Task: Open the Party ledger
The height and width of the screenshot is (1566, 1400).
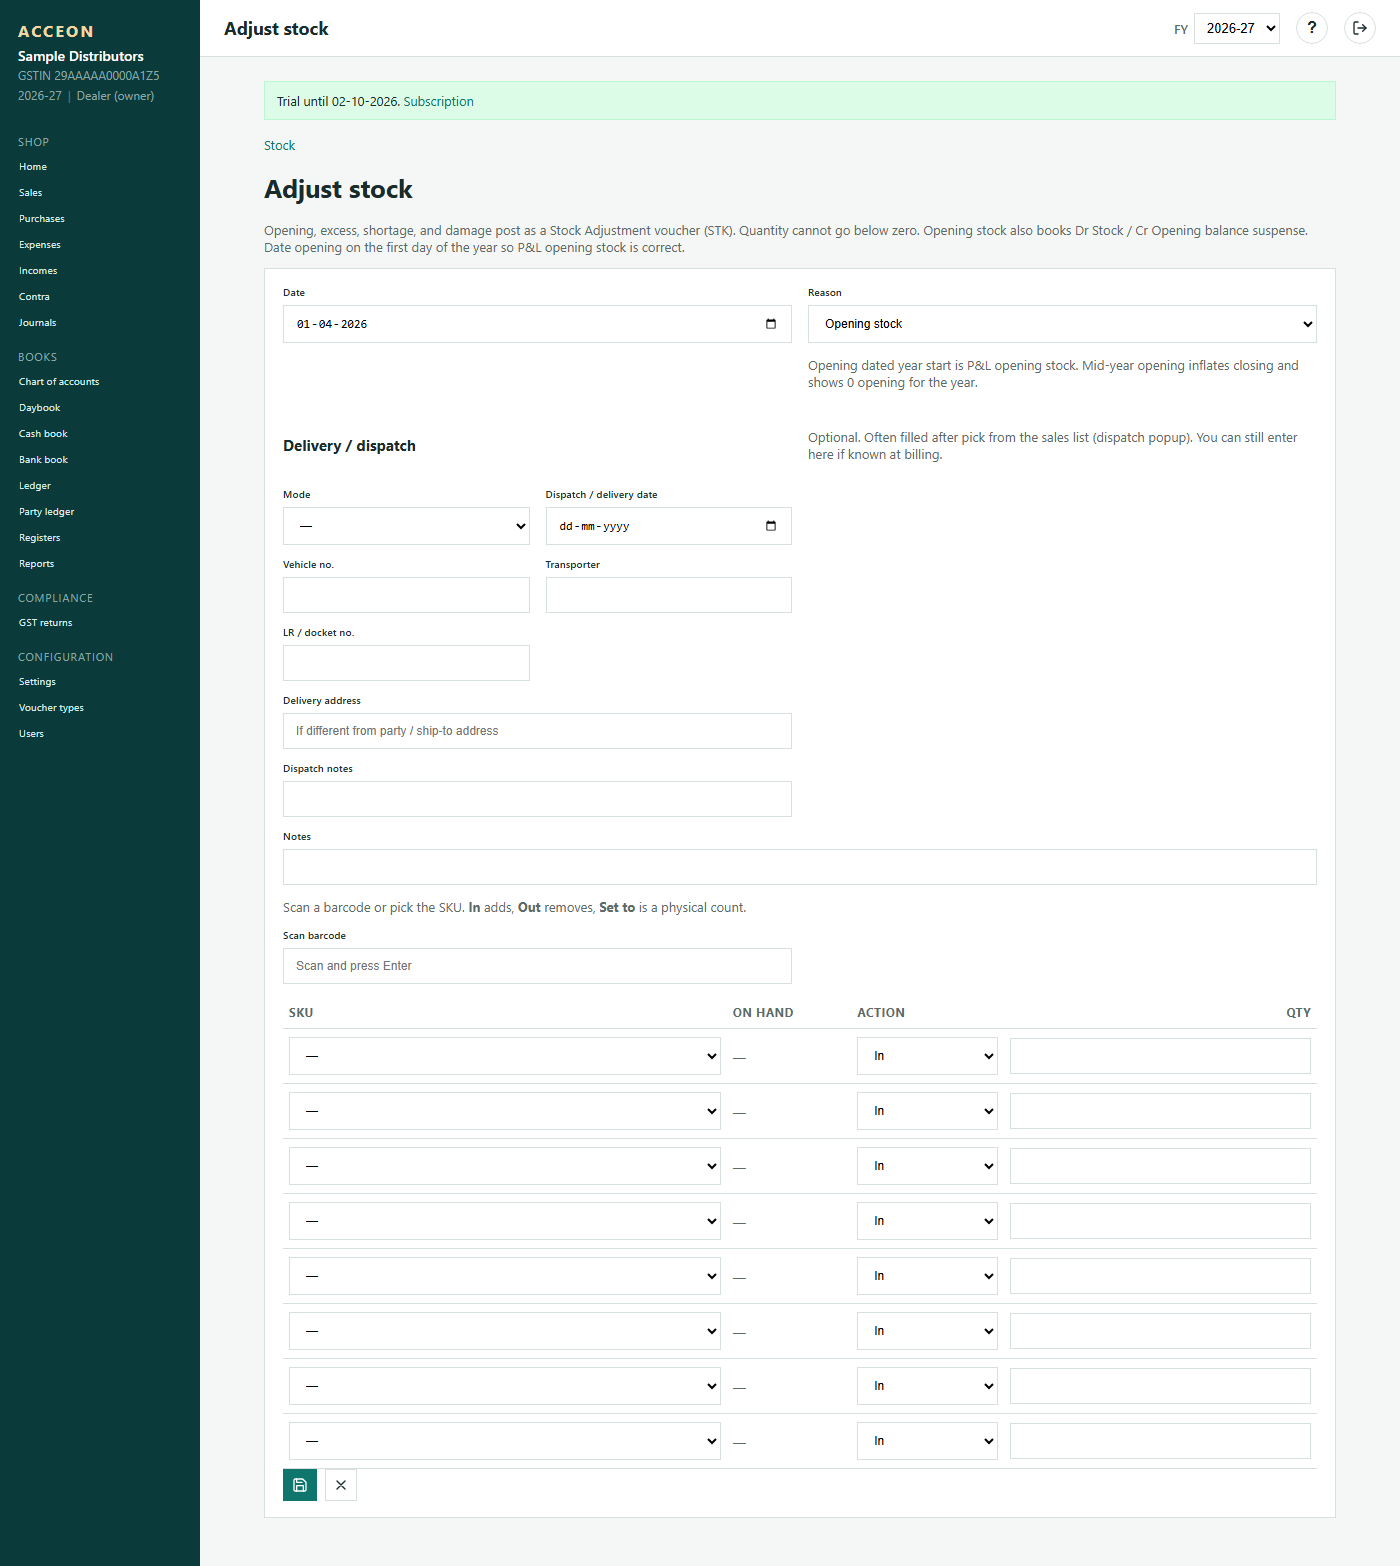Action: [x=47, y=512]
